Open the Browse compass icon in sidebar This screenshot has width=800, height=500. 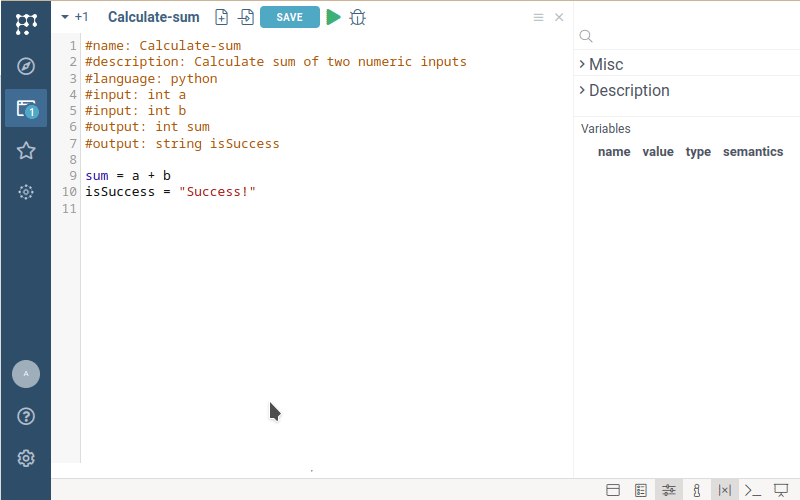[26, 66]
